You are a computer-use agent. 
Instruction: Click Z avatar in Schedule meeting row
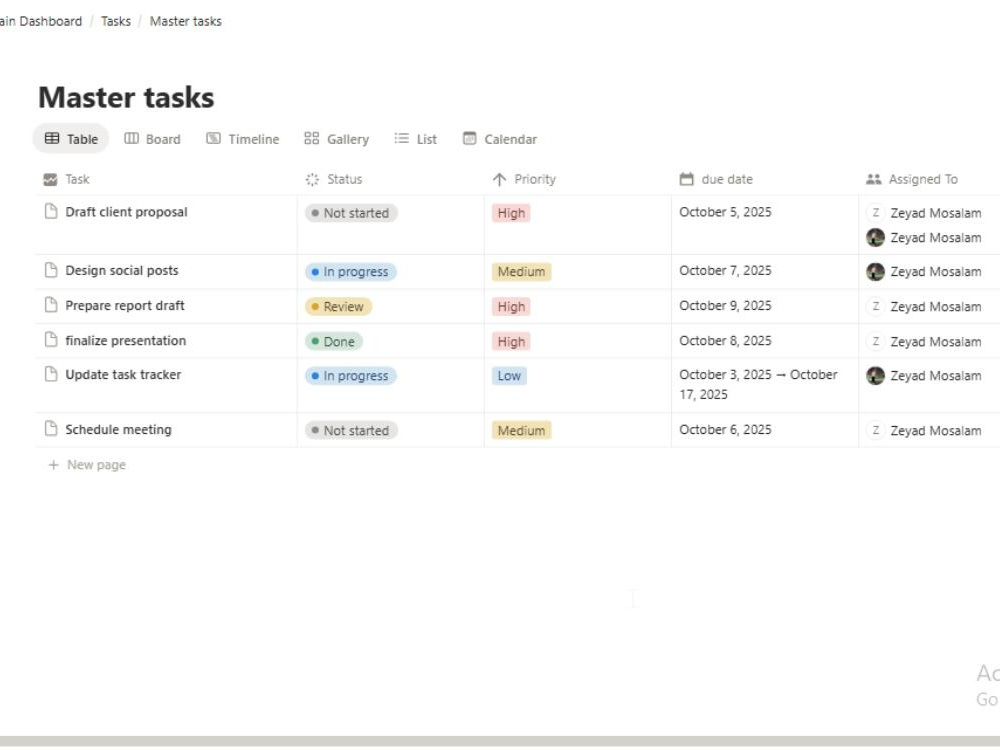pos(876,430)
